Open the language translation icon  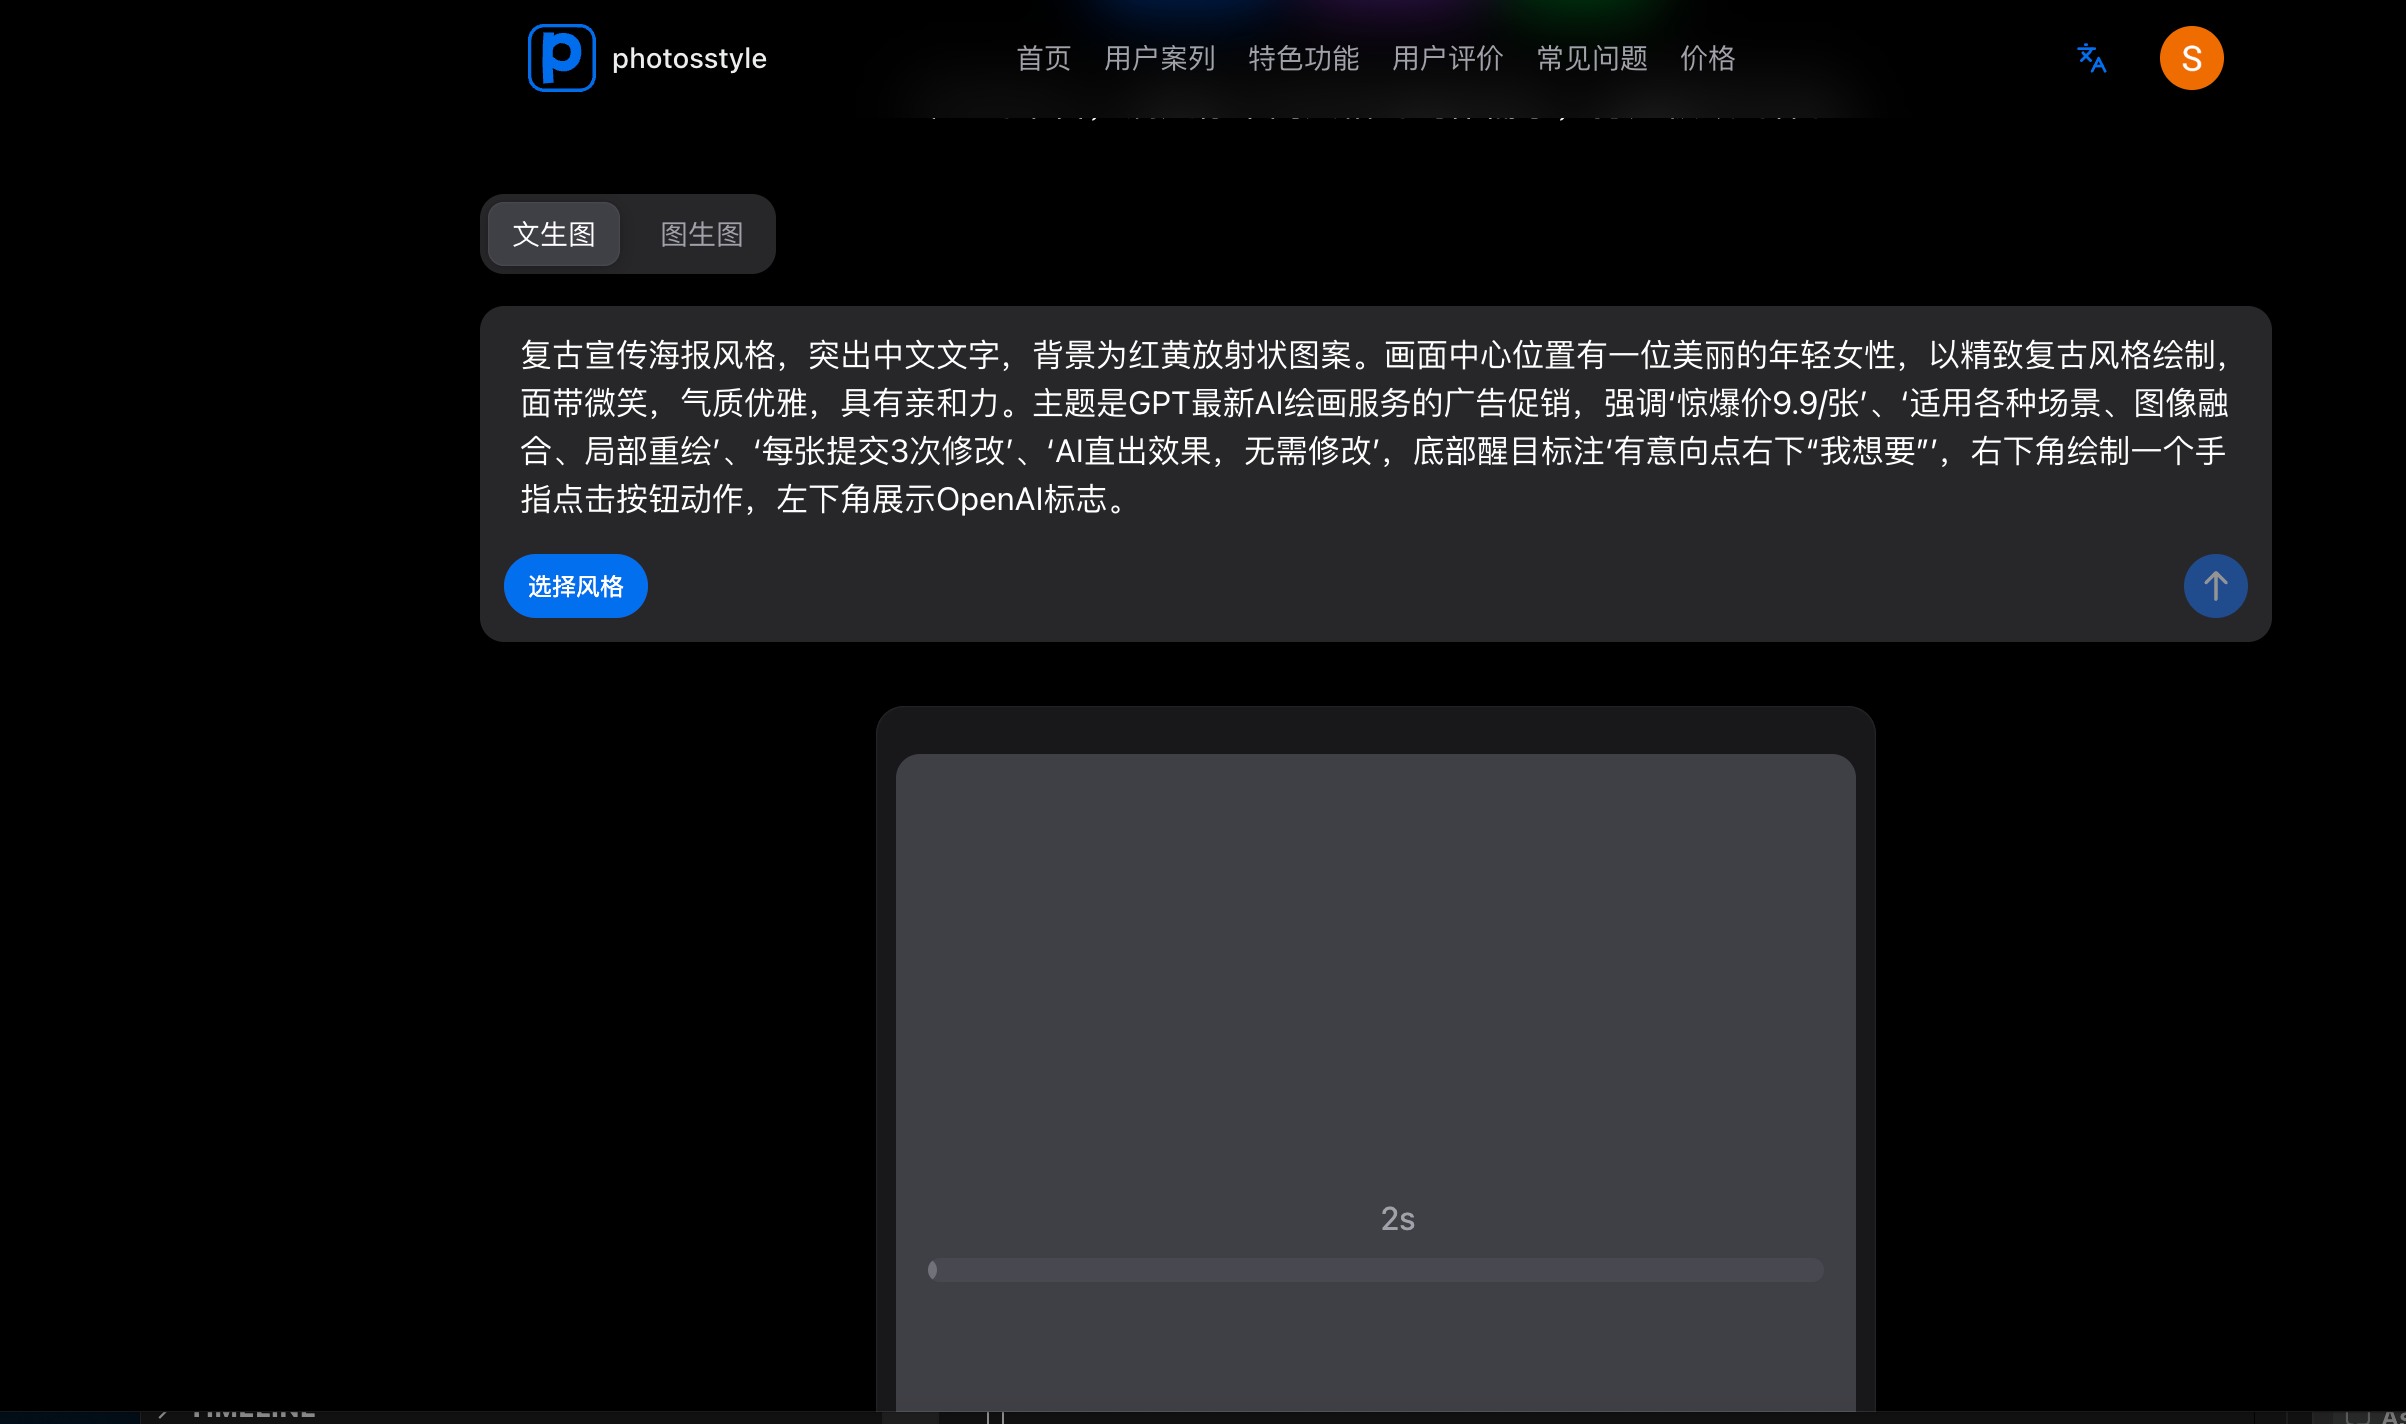pyautogui.click(x=2091, y=58)
